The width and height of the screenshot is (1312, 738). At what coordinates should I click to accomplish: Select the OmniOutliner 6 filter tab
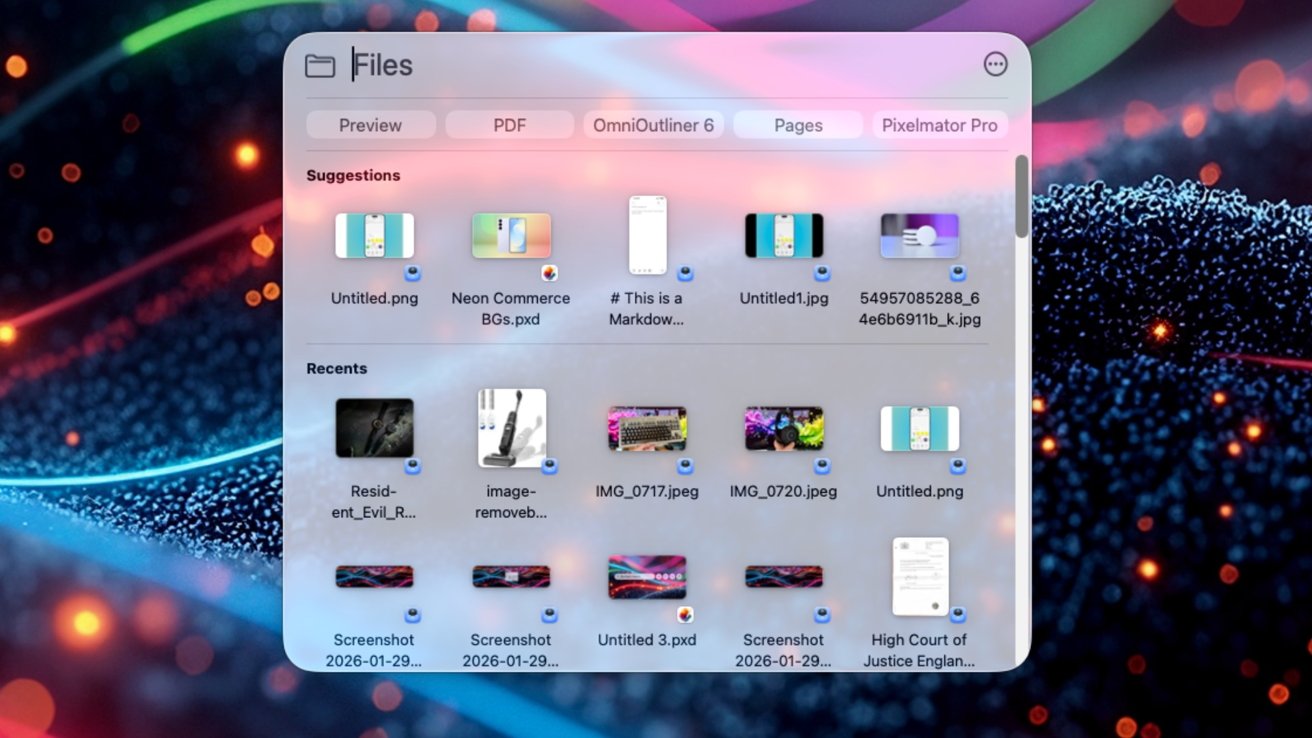pos(653,124)
